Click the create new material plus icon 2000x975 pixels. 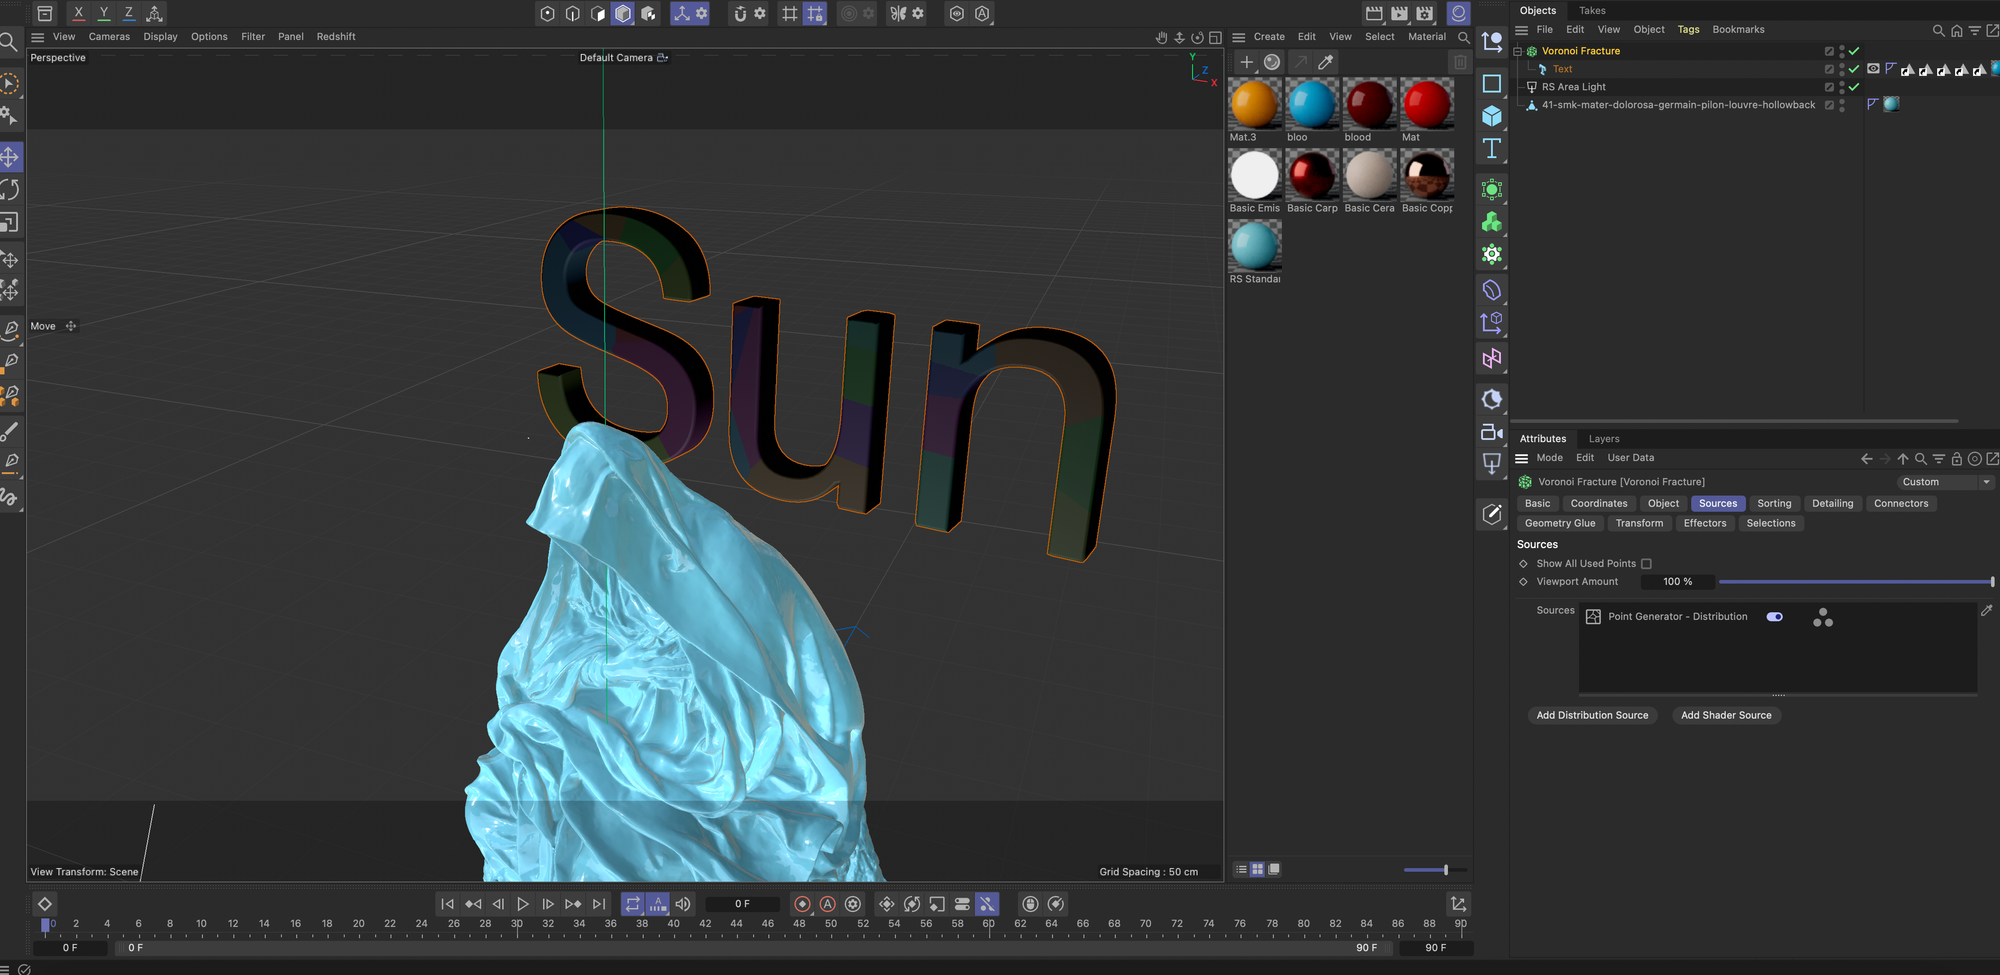[x=1247, y=62]
